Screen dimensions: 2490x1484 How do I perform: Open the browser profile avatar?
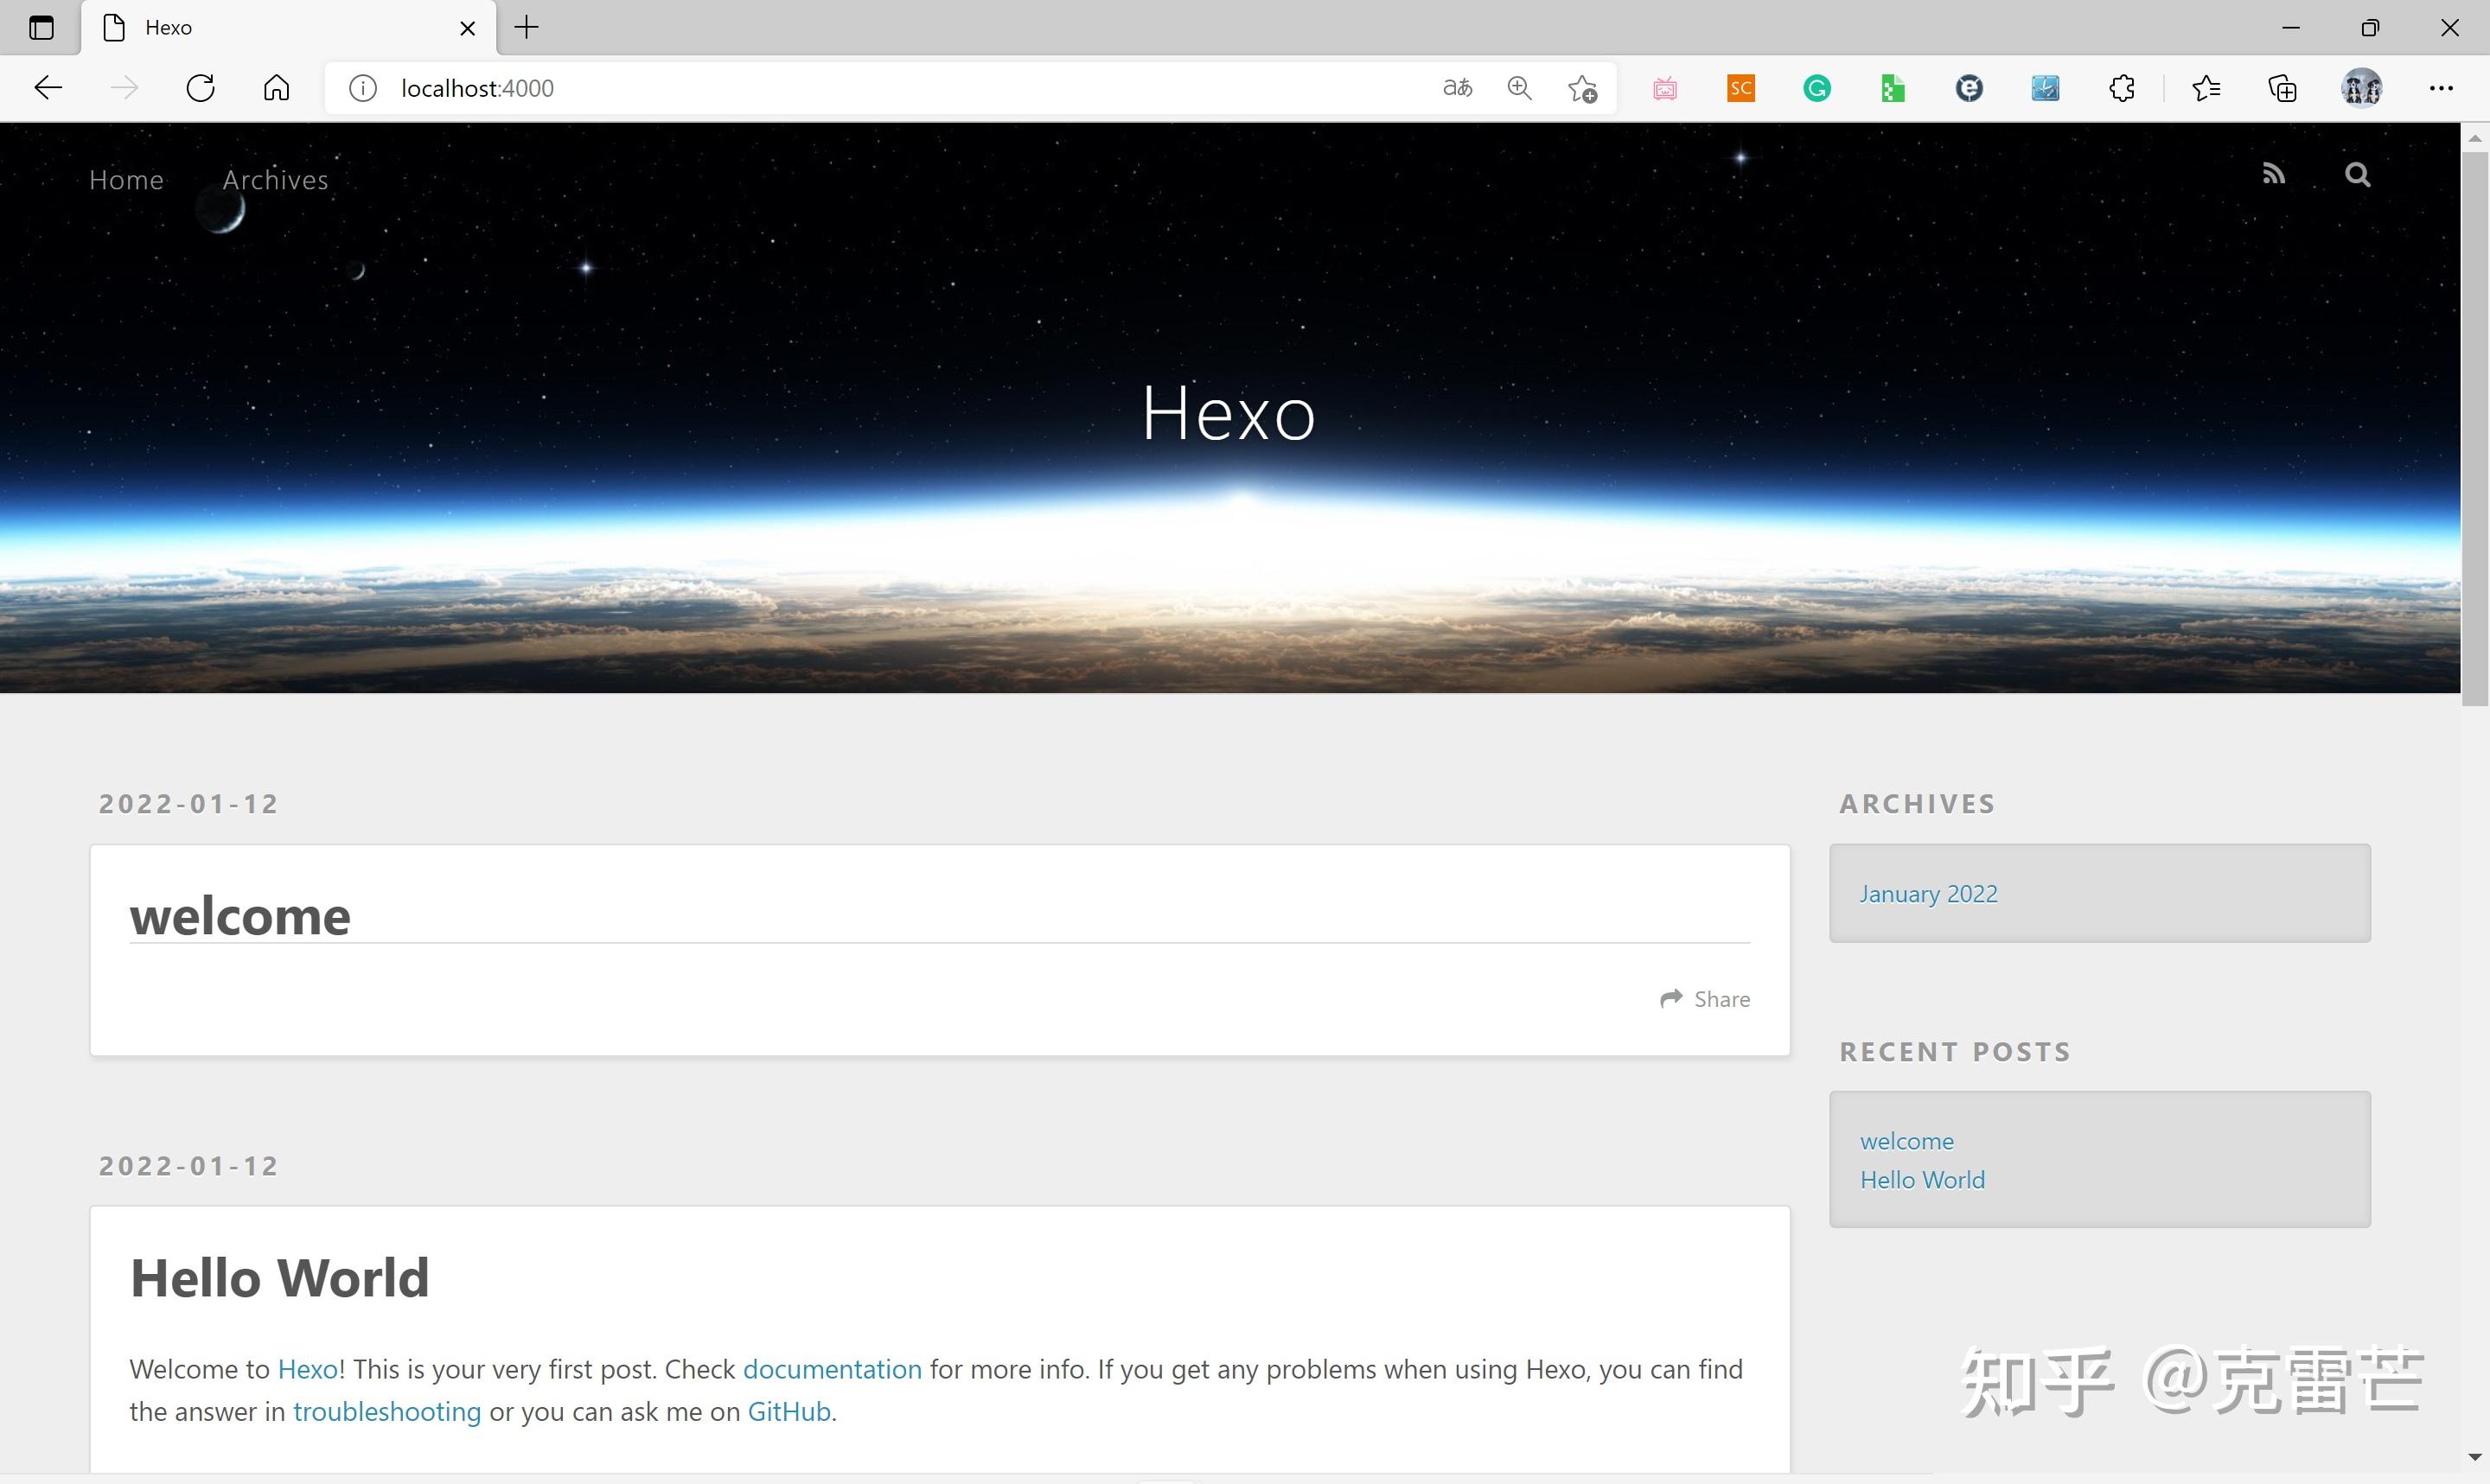click(x=2361, y=88)
